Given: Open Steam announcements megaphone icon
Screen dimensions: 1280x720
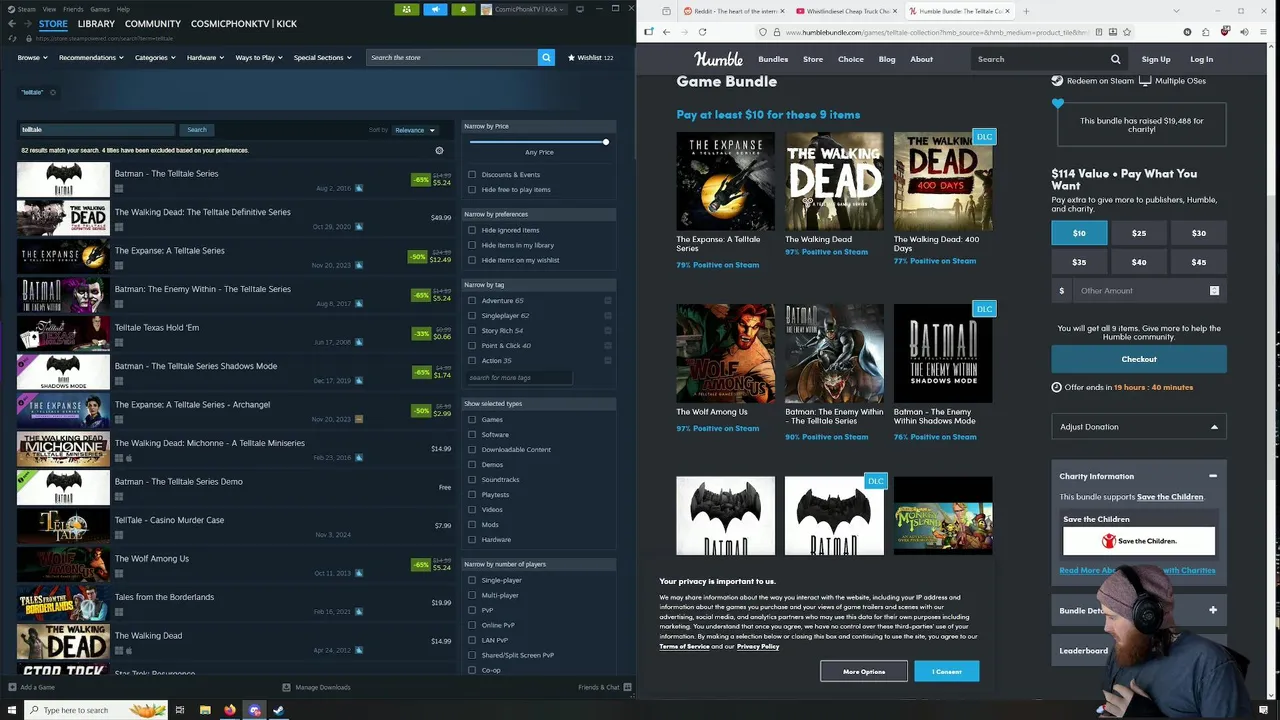Looking at the screenshot, I should point(435,9).
